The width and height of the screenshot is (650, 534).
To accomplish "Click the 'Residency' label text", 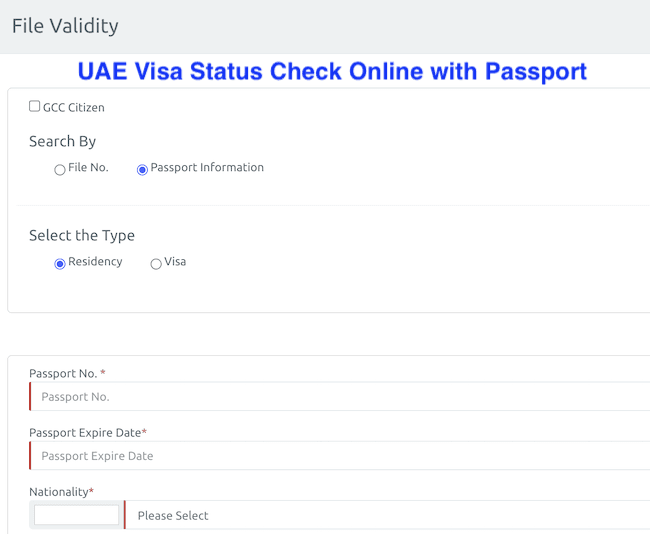I will point(95,261).
